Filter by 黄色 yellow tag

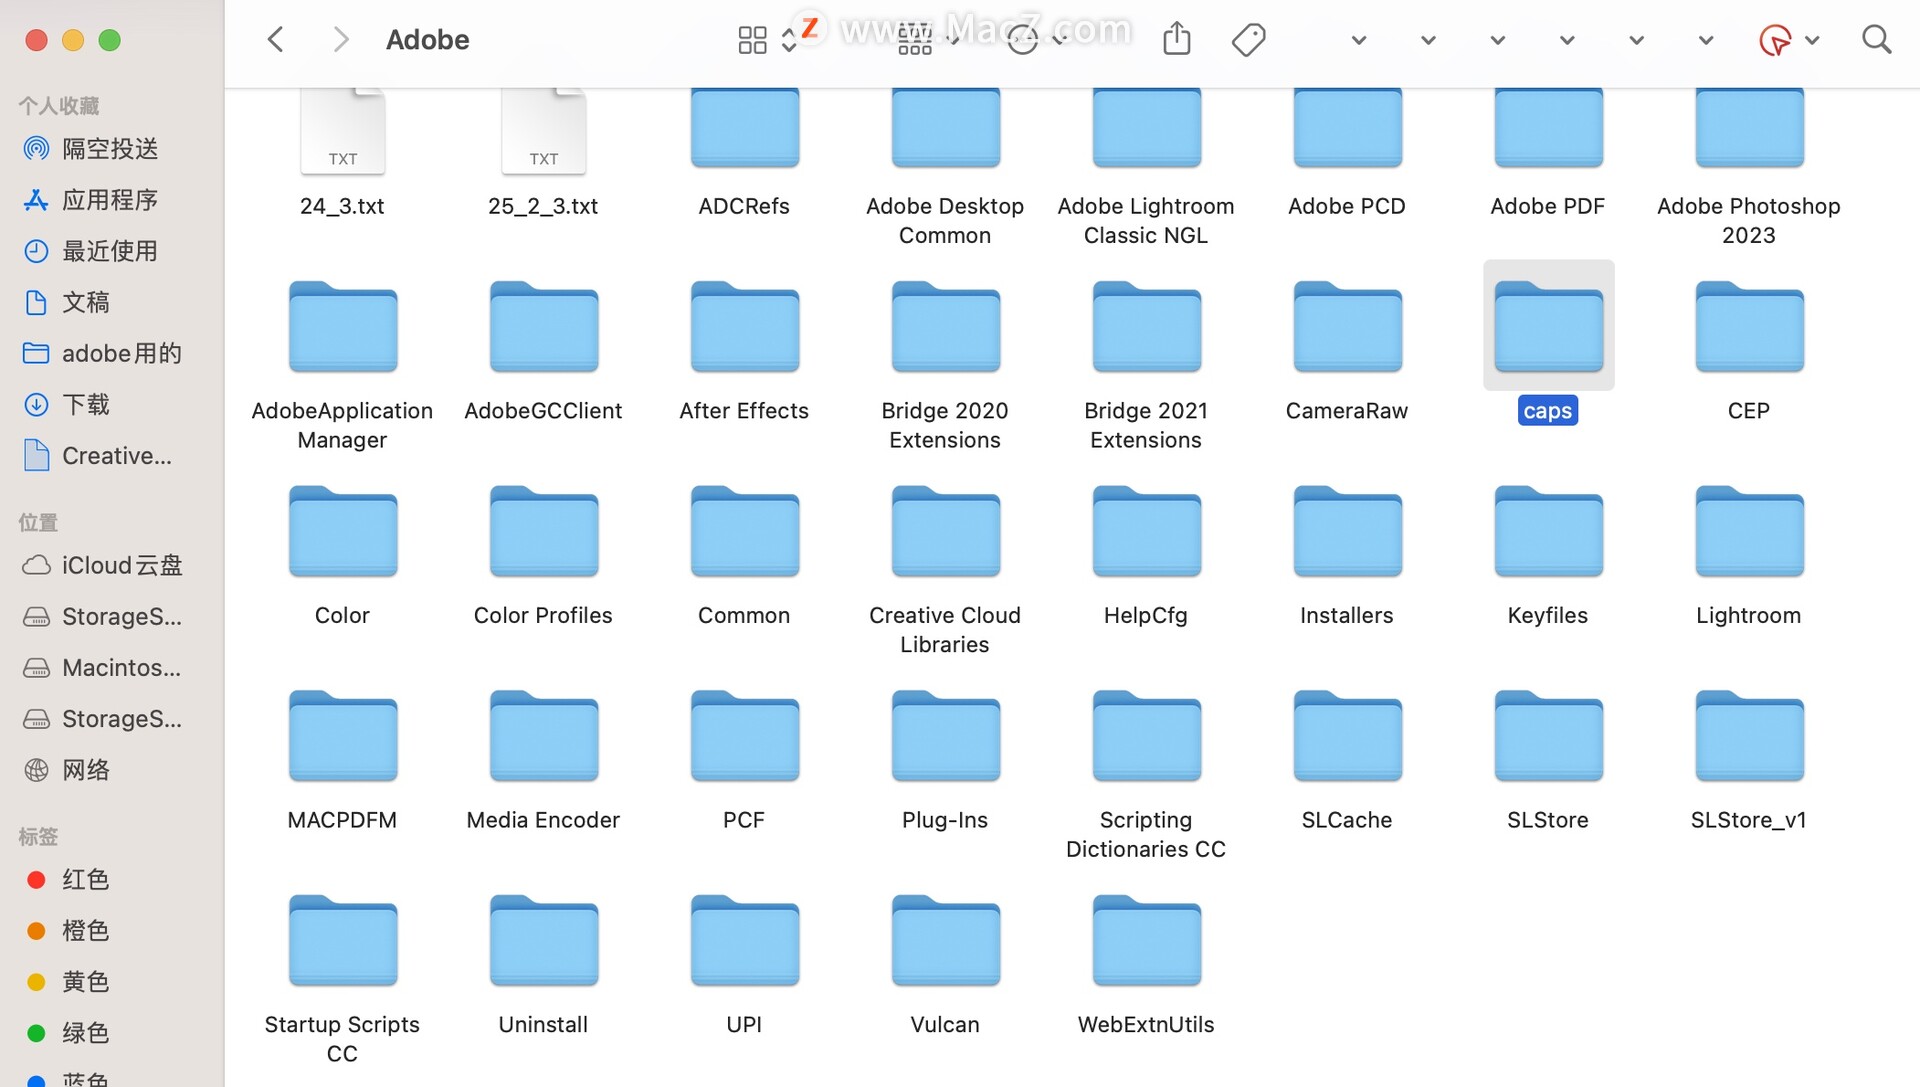tap(85, 980)
